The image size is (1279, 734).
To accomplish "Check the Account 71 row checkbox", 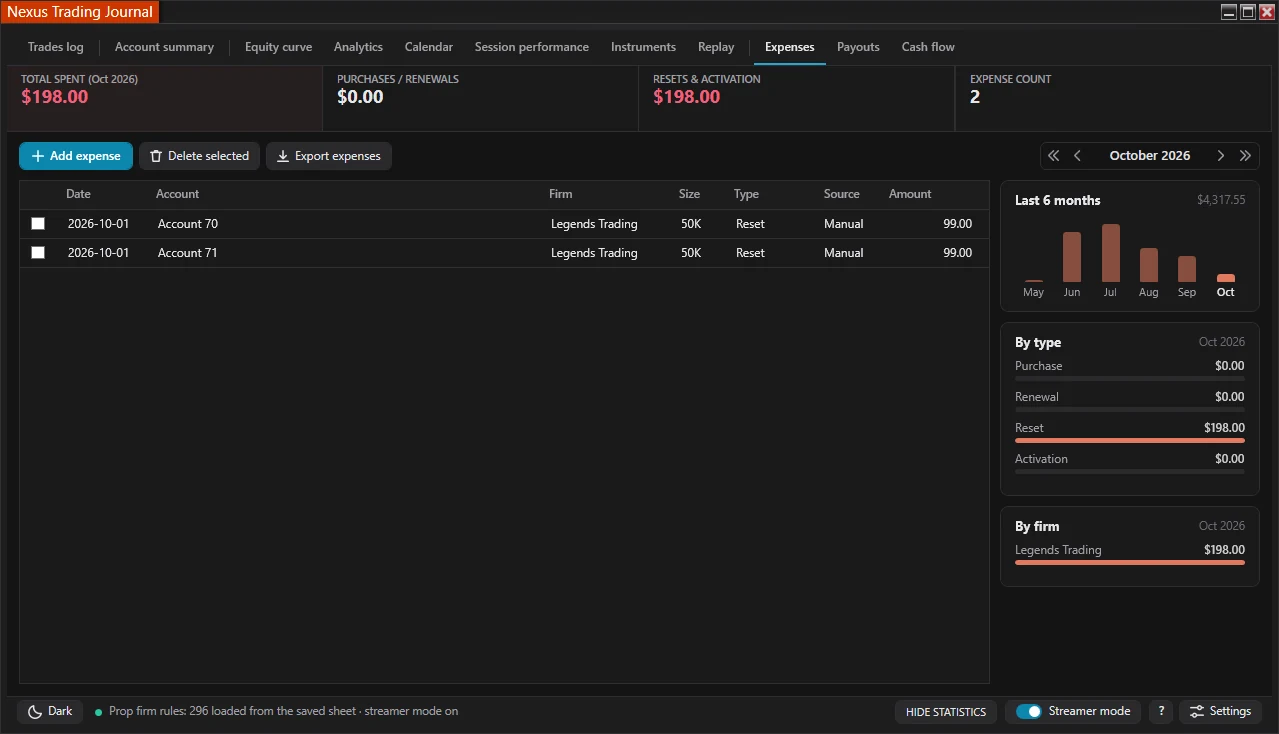I will click(x=38, y=253).
